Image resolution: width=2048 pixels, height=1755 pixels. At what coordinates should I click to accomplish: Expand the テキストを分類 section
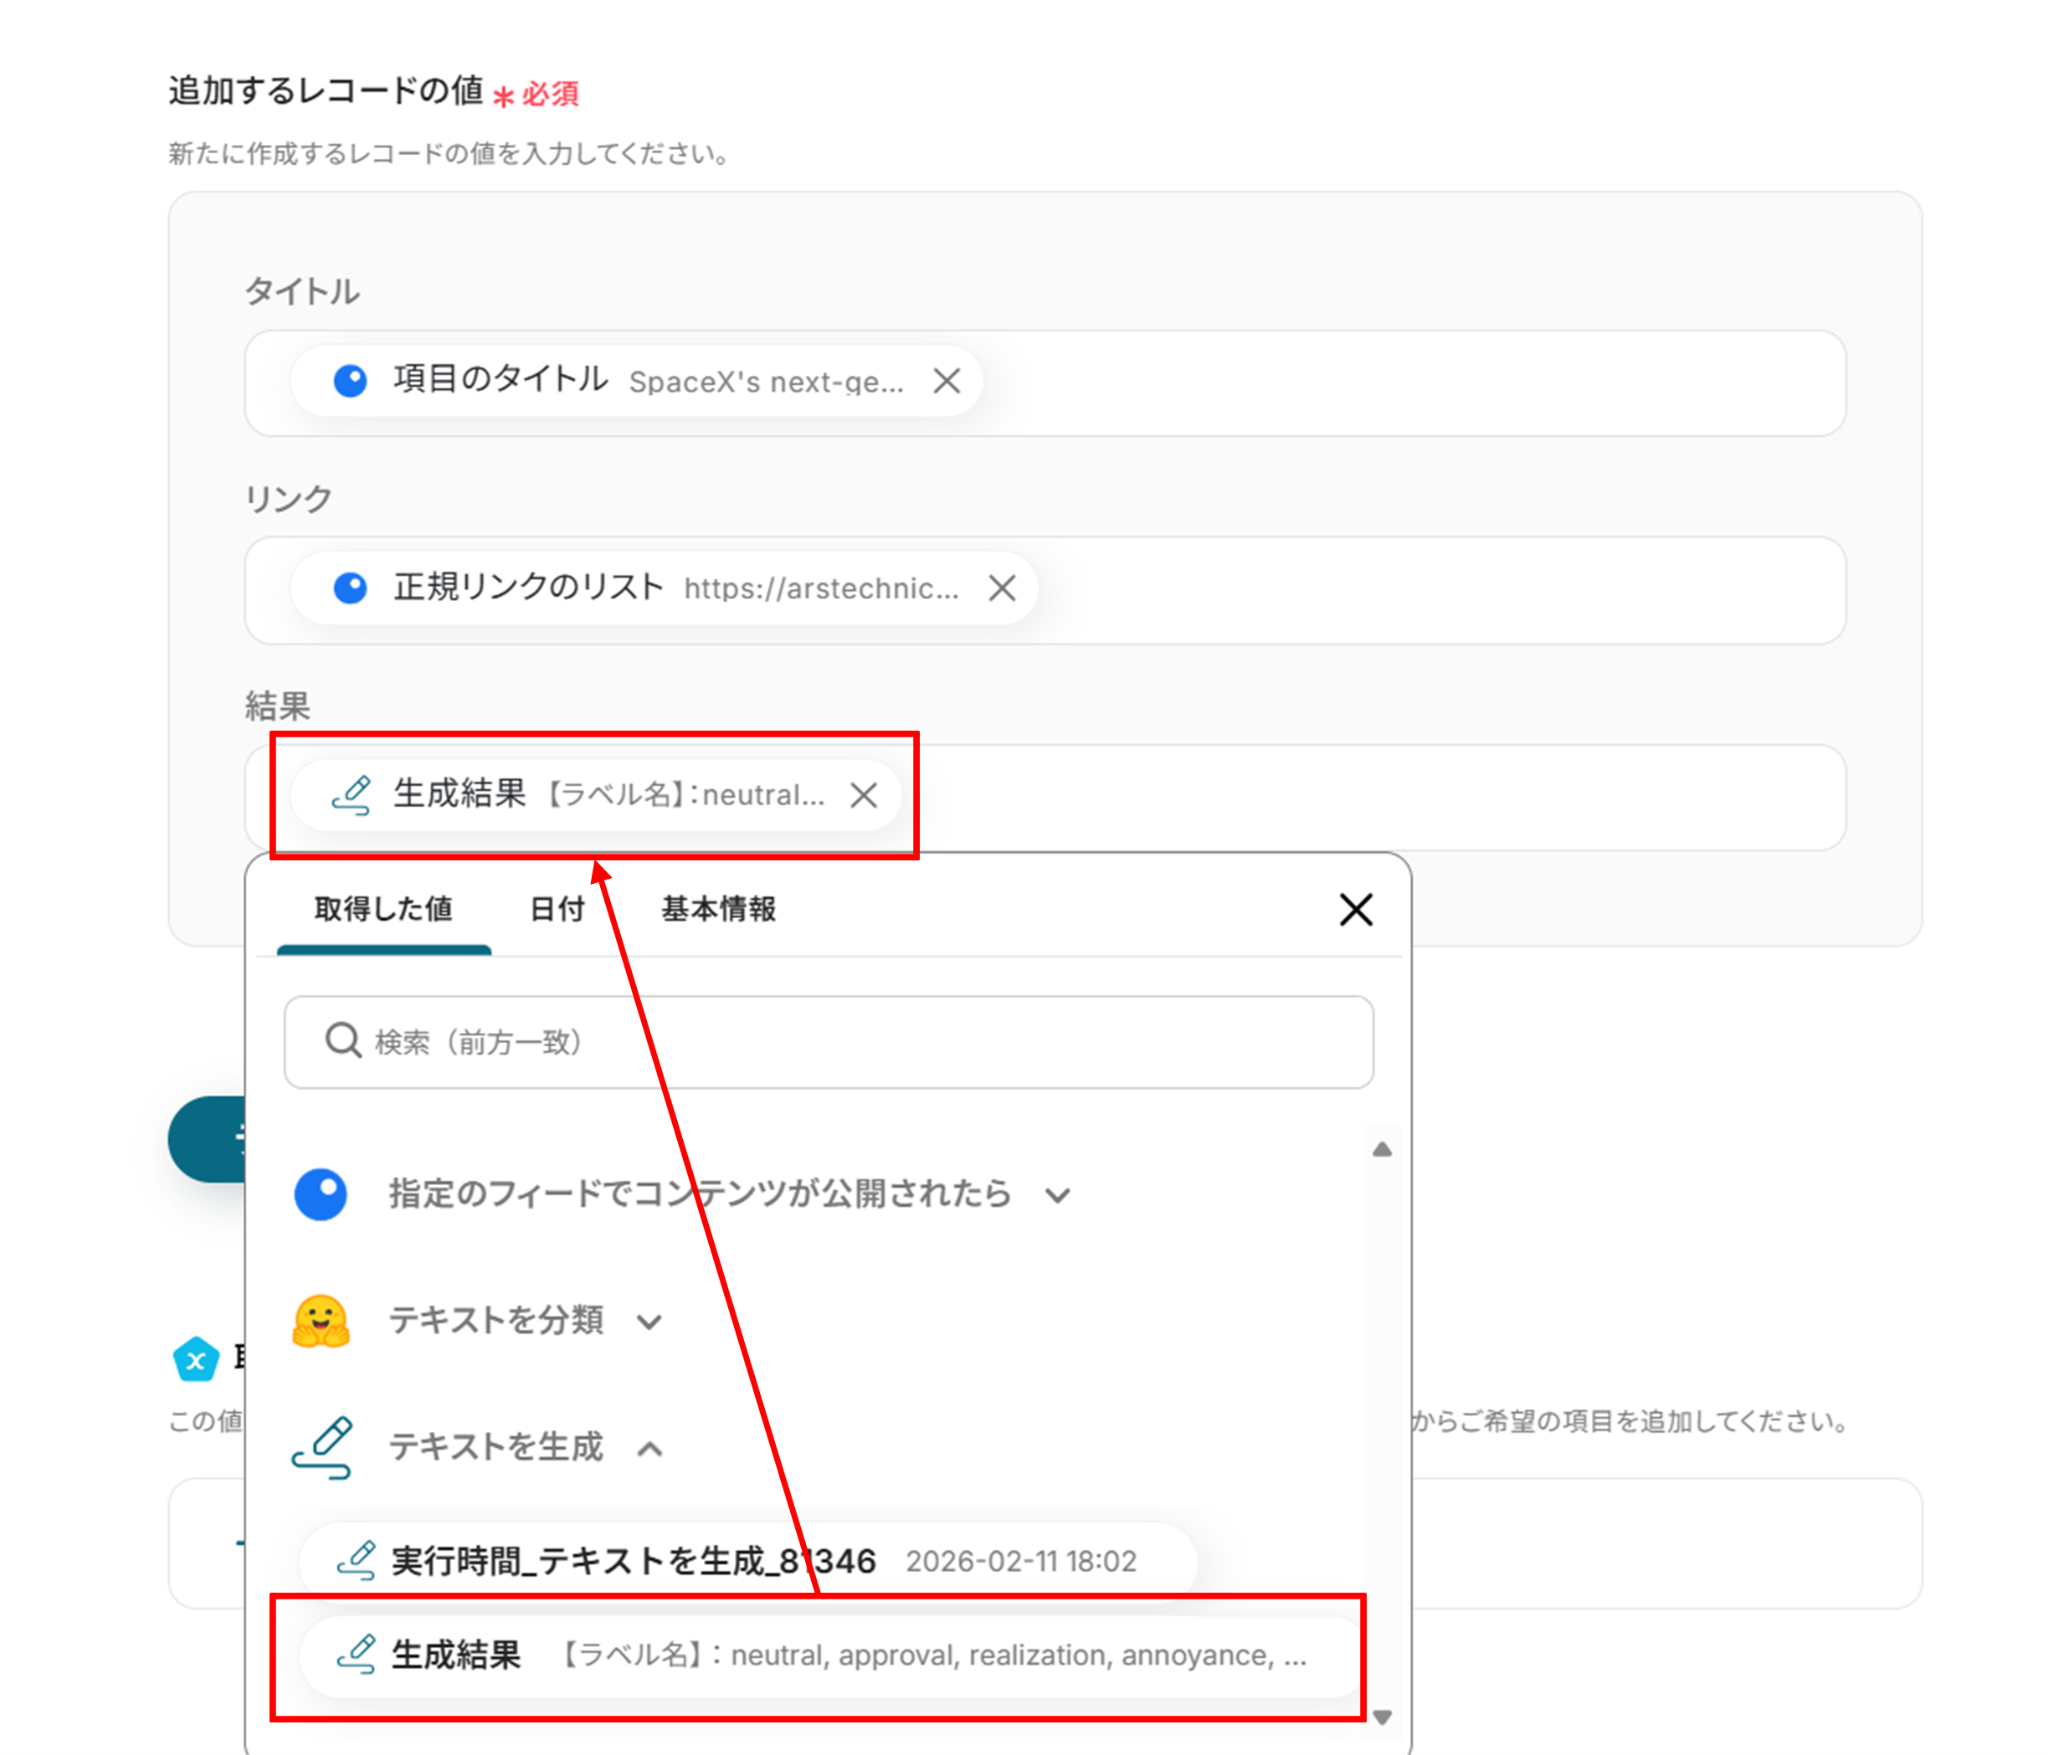[649, 1322]
